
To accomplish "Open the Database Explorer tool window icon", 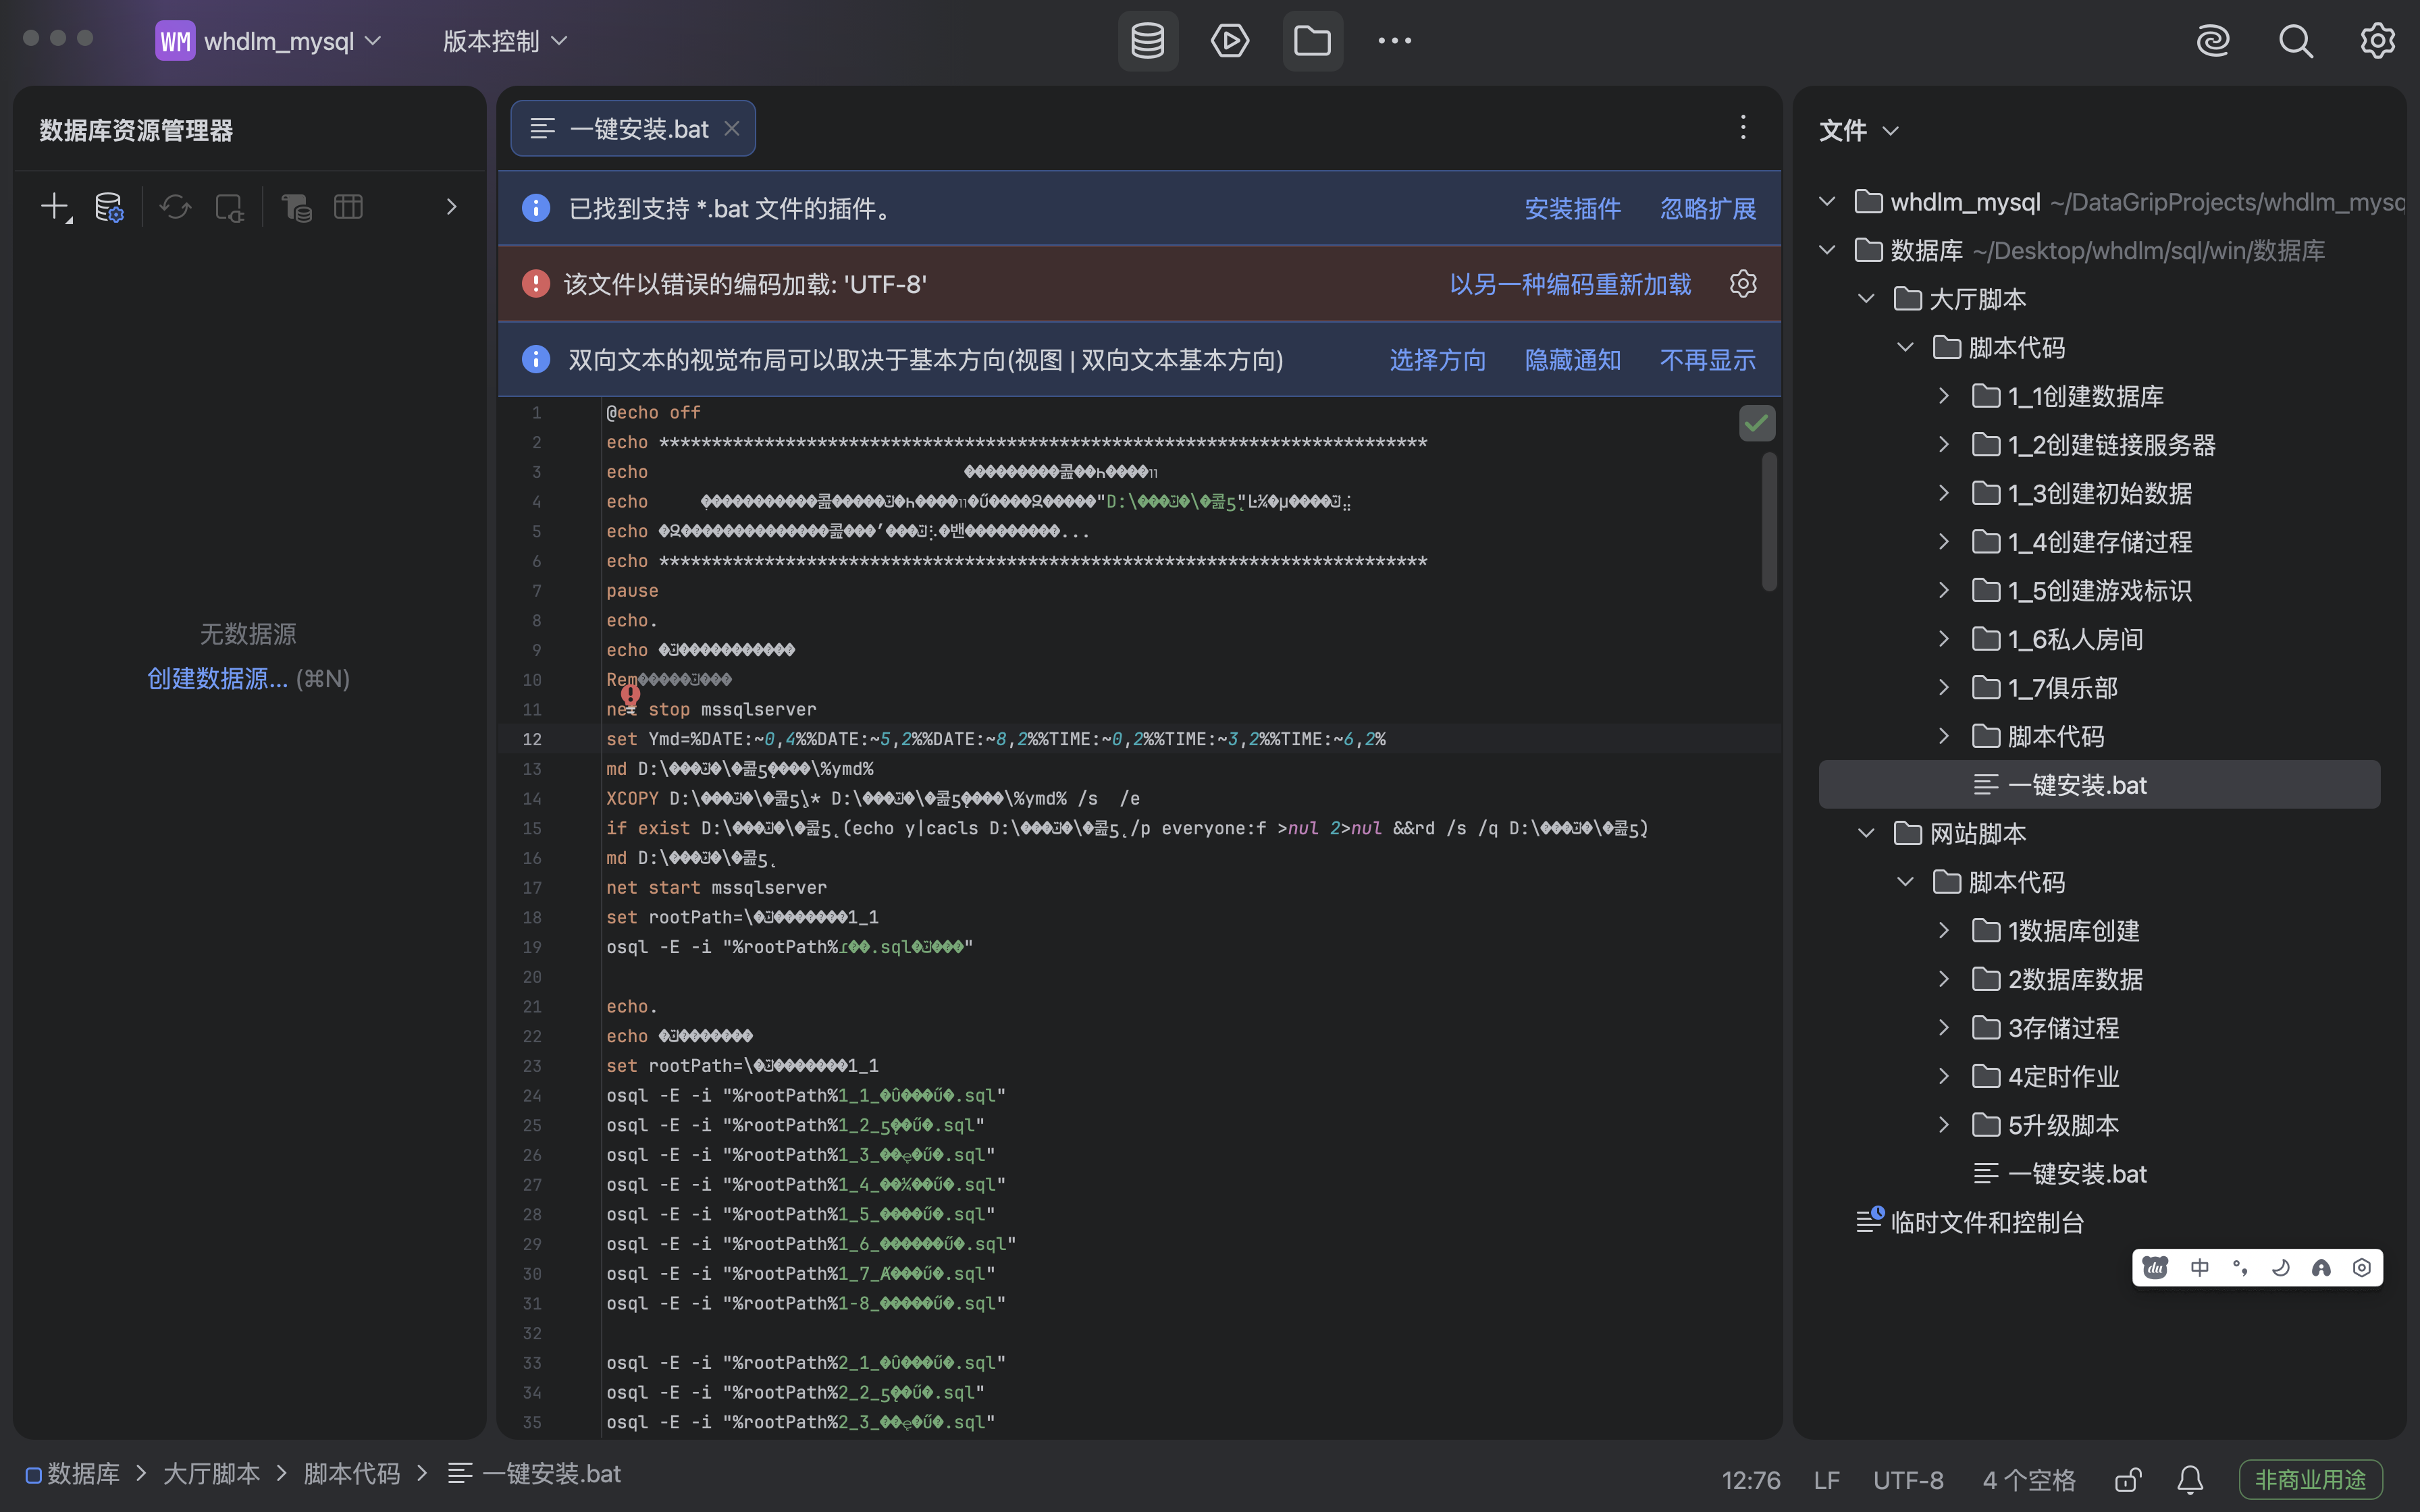I will click(1147, 41).
